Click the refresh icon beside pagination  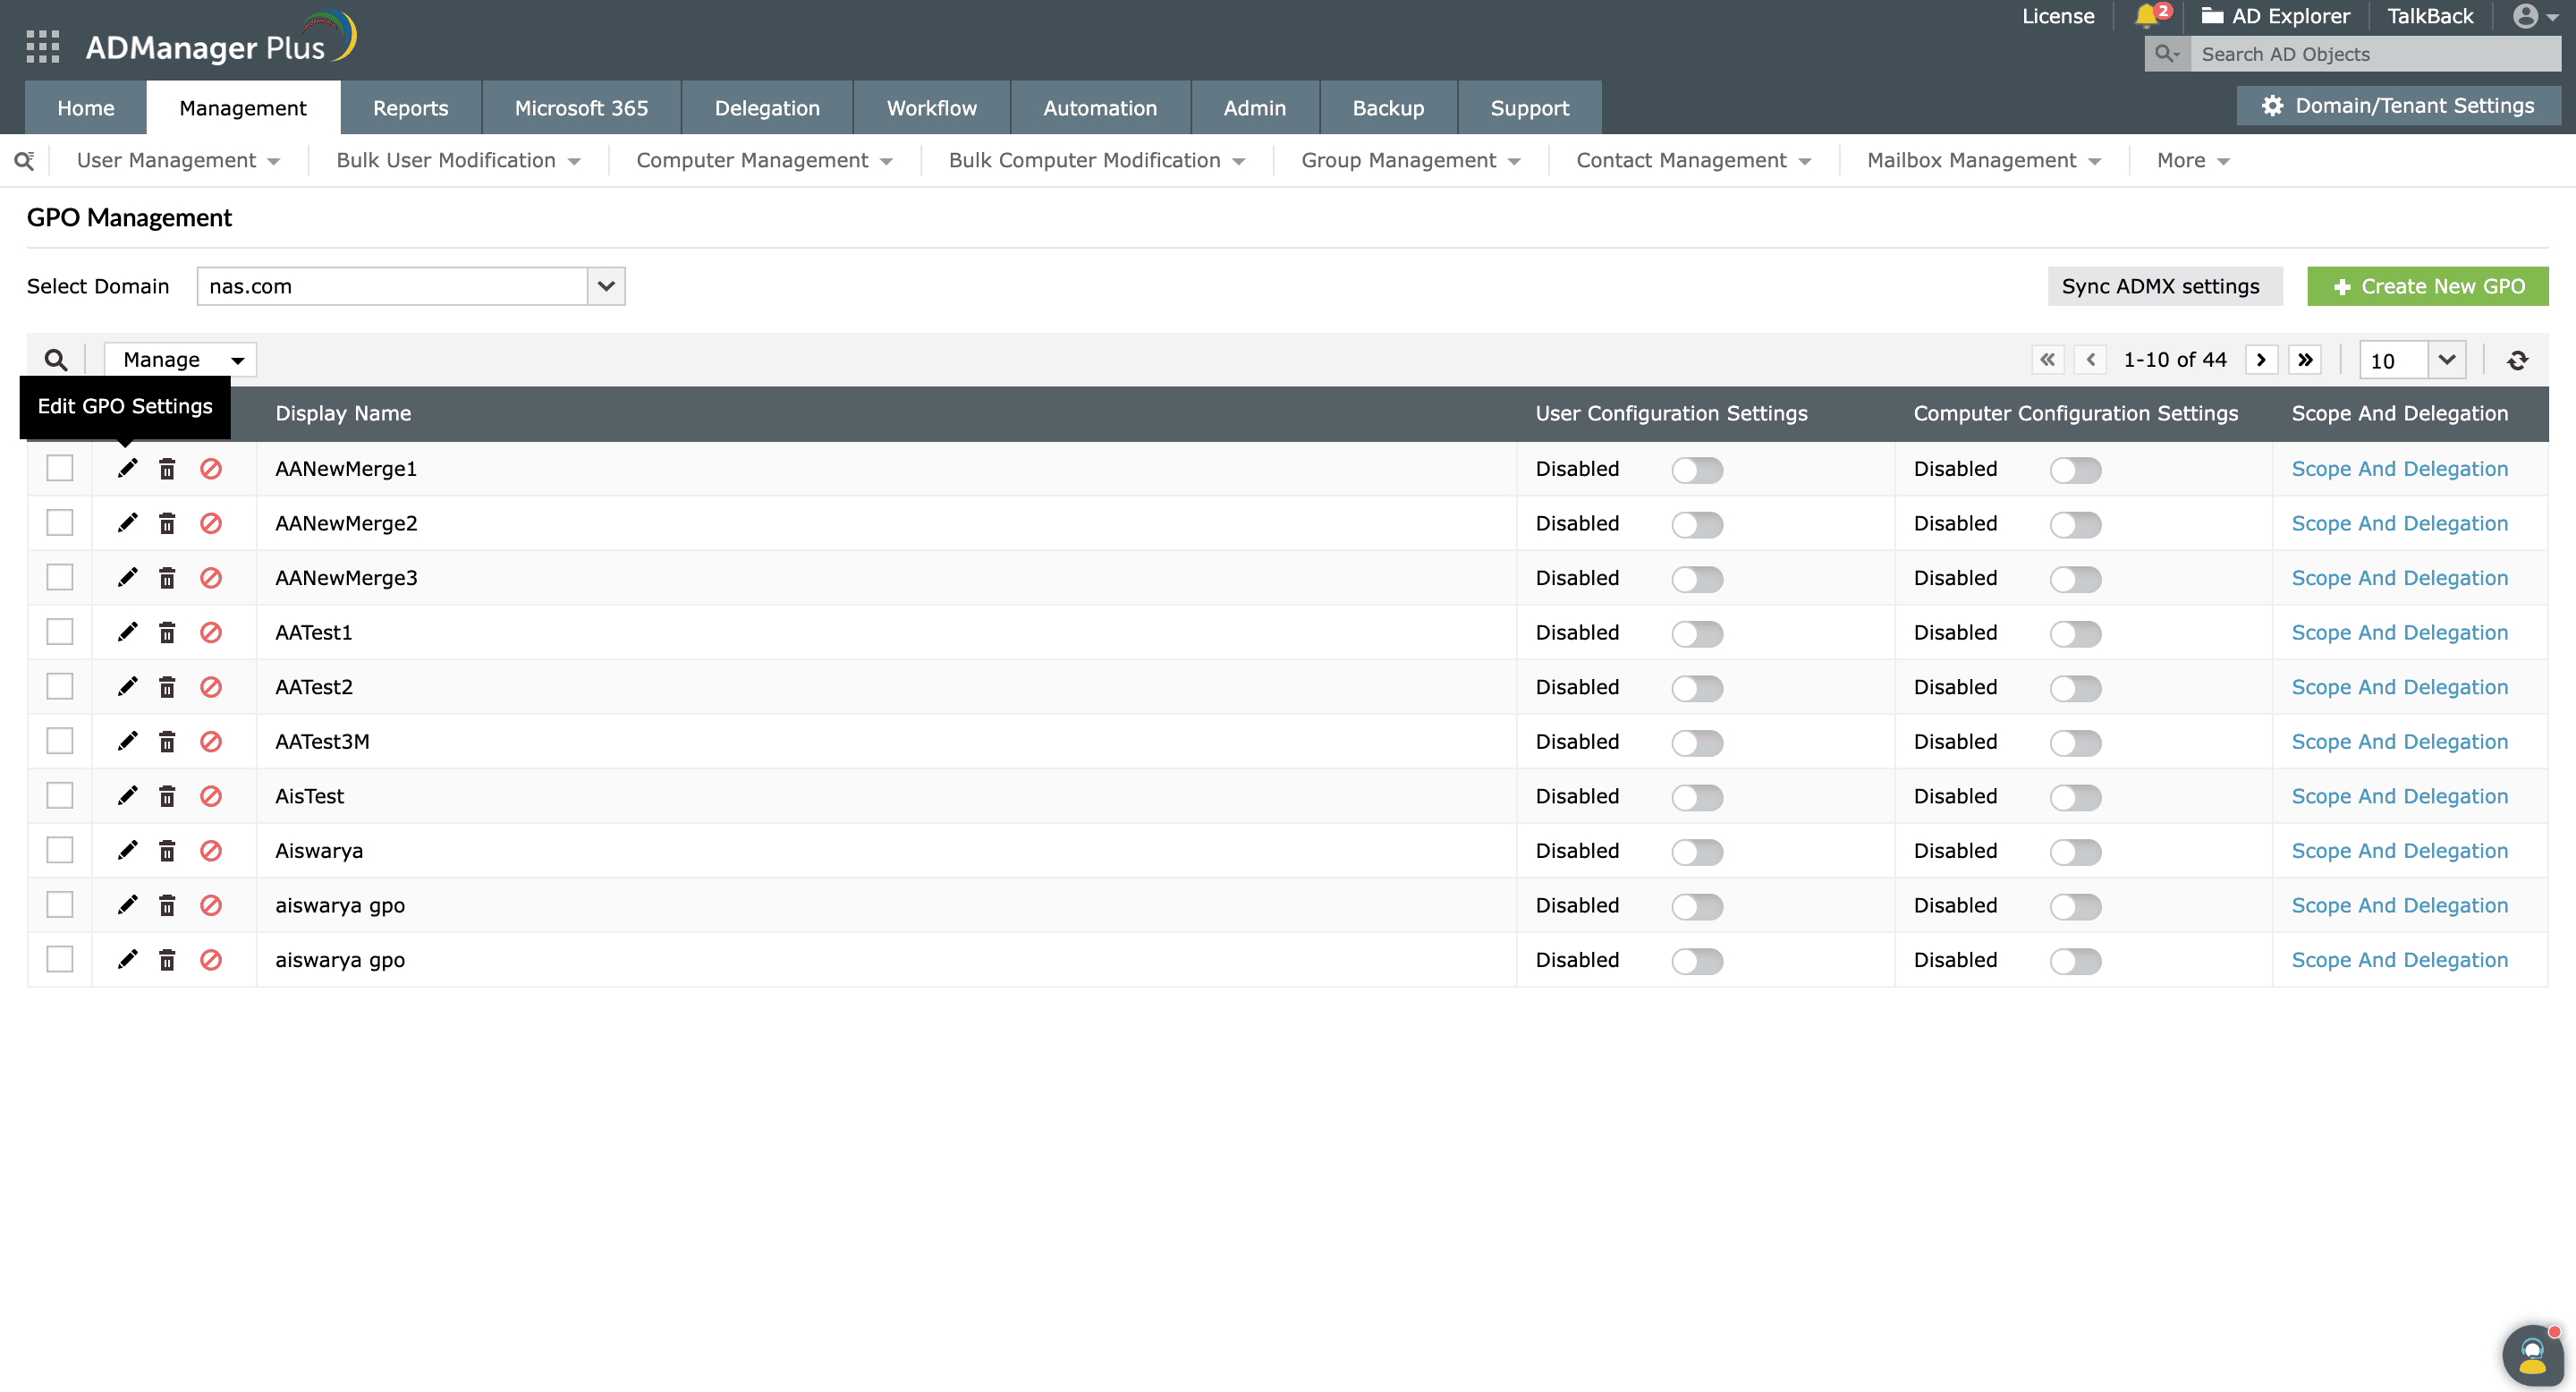(2517, 360)
